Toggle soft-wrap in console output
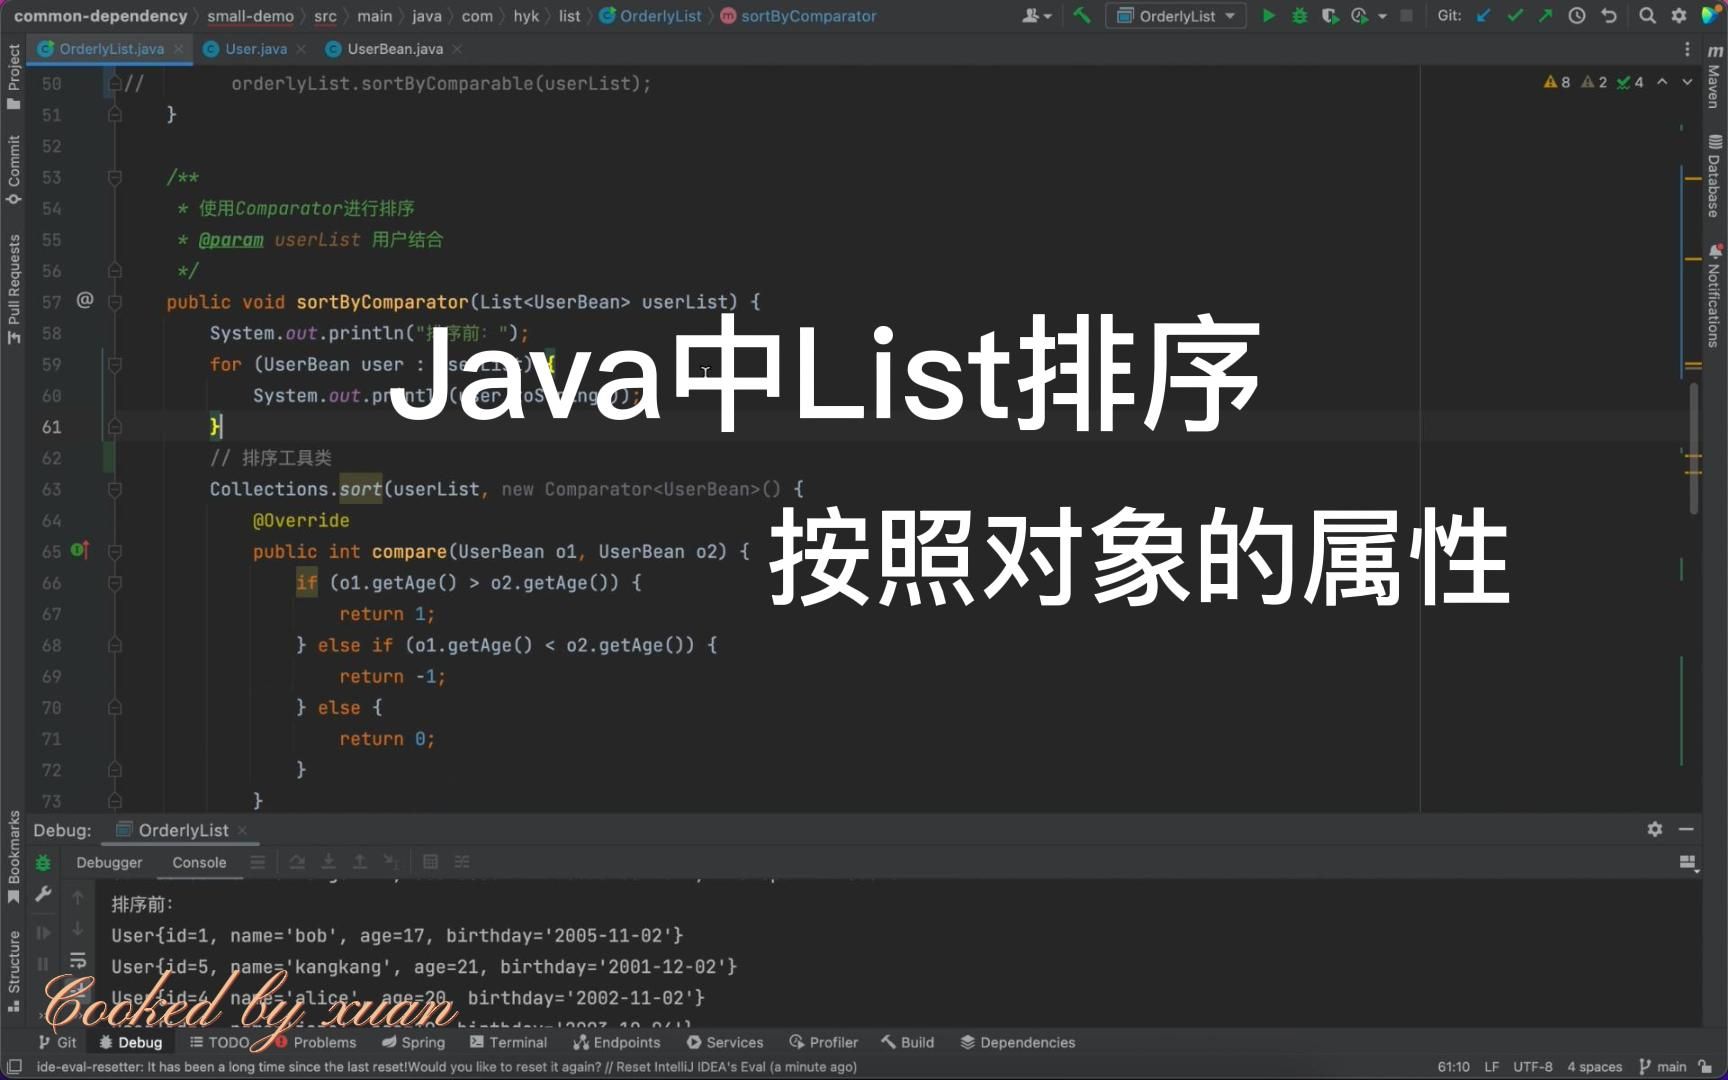1728x1080 pixels. click(x=78, y=961)
